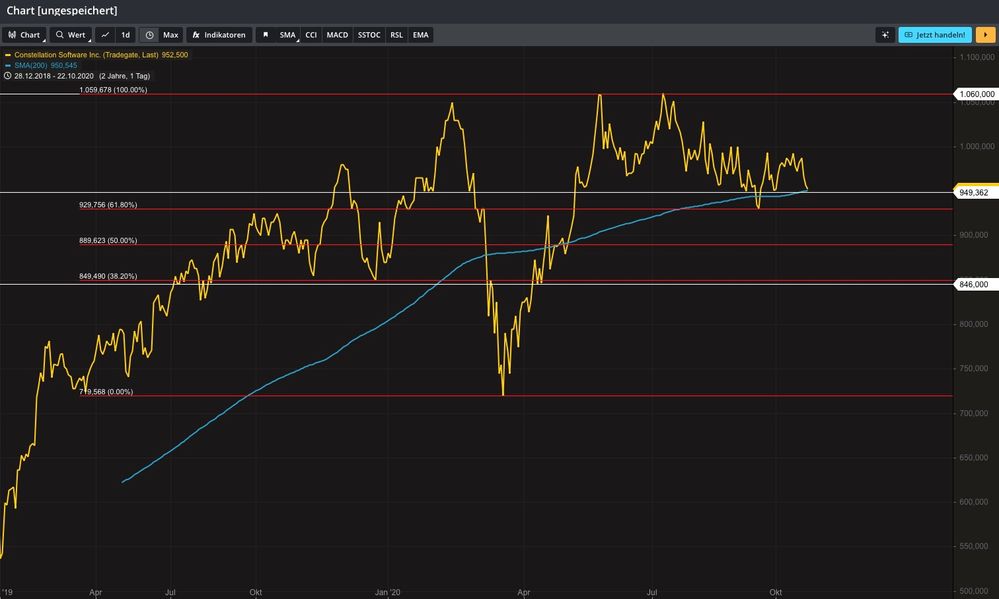Toggle the SSTOC indicator
Screen dimensions: 999x599
pos(369,35)
